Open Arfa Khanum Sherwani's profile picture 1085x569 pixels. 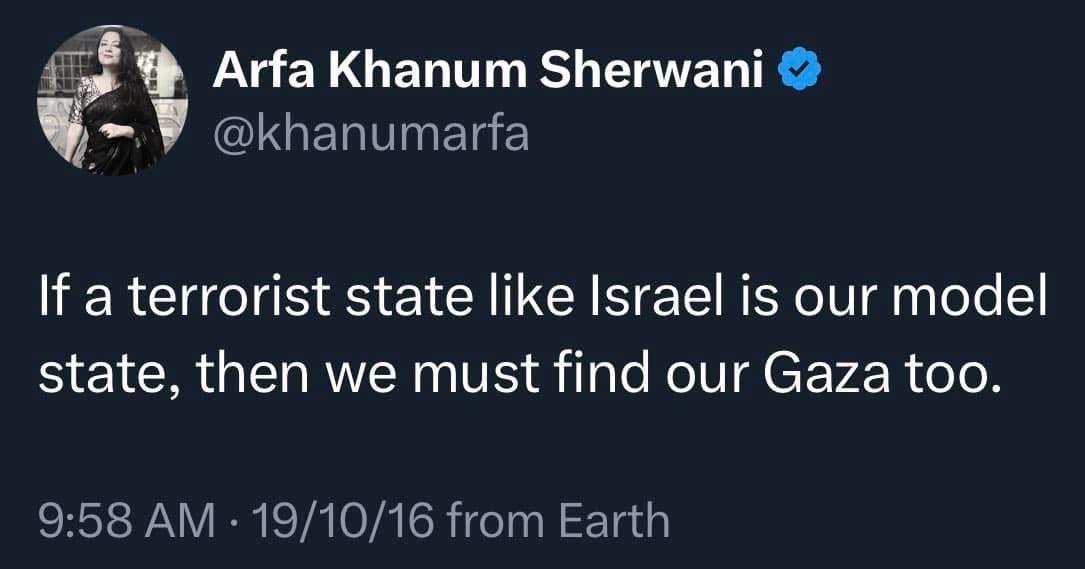click(111, 101)
